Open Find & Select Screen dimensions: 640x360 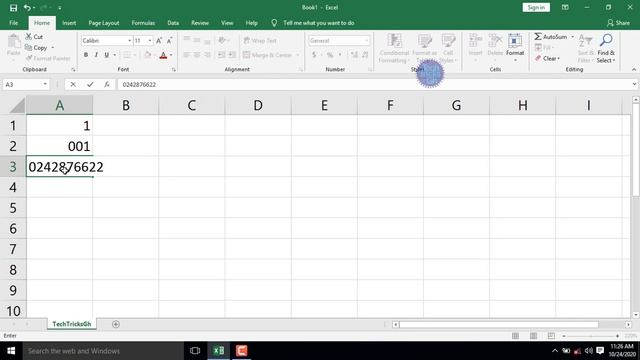tap(606, 48)
